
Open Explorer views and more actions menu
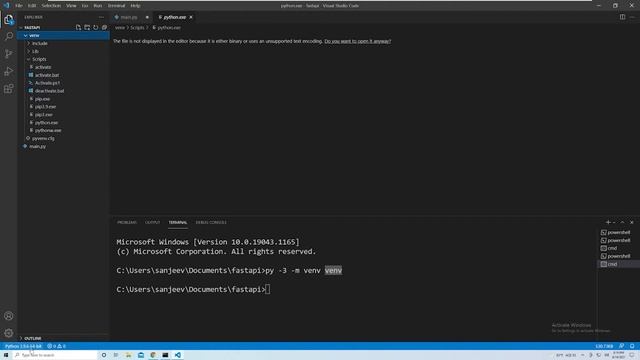point(101,17)
